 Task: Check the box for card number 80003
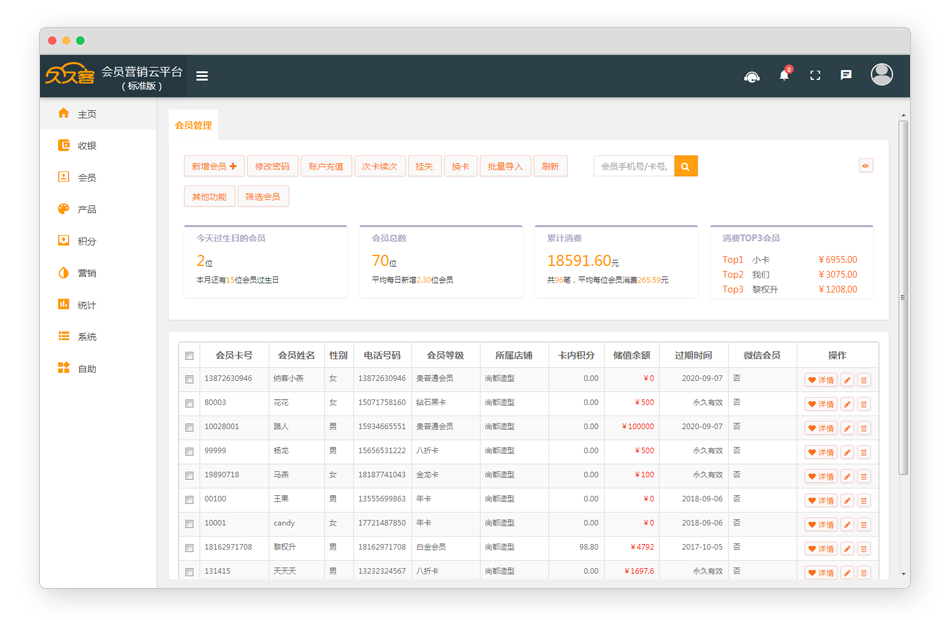click(189, 404)
